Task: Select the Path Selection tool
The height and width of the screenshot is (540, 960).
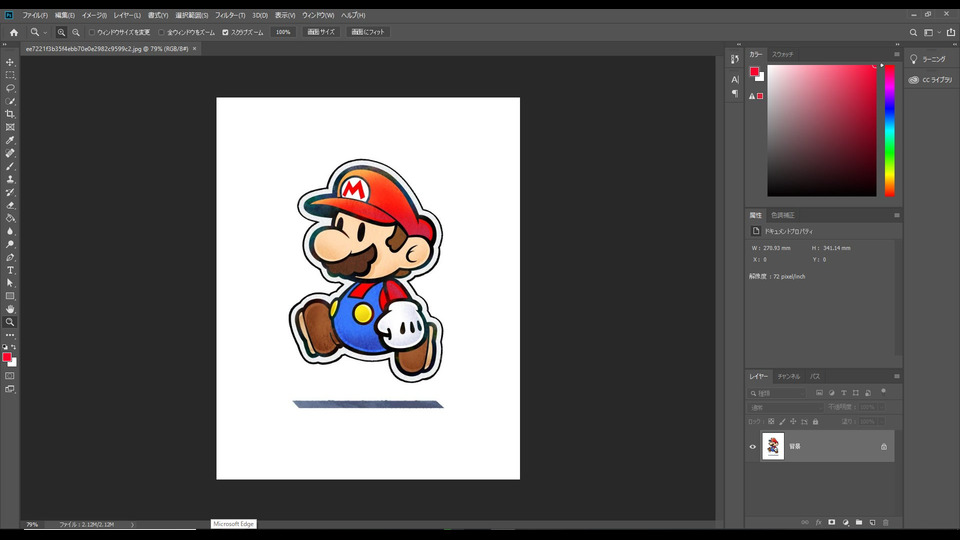Action: point(10,283)
